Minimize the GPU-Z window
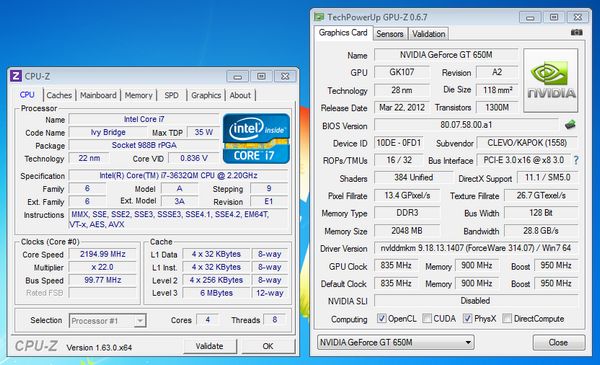Viewport: 600px width, 365px height. (x=530, y=17)
